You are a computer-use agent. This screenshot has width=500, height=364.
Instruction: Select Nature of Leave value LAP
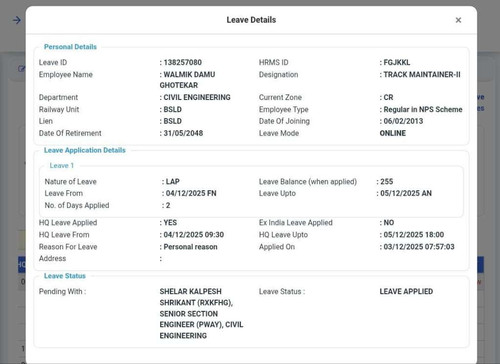[173, 182]
